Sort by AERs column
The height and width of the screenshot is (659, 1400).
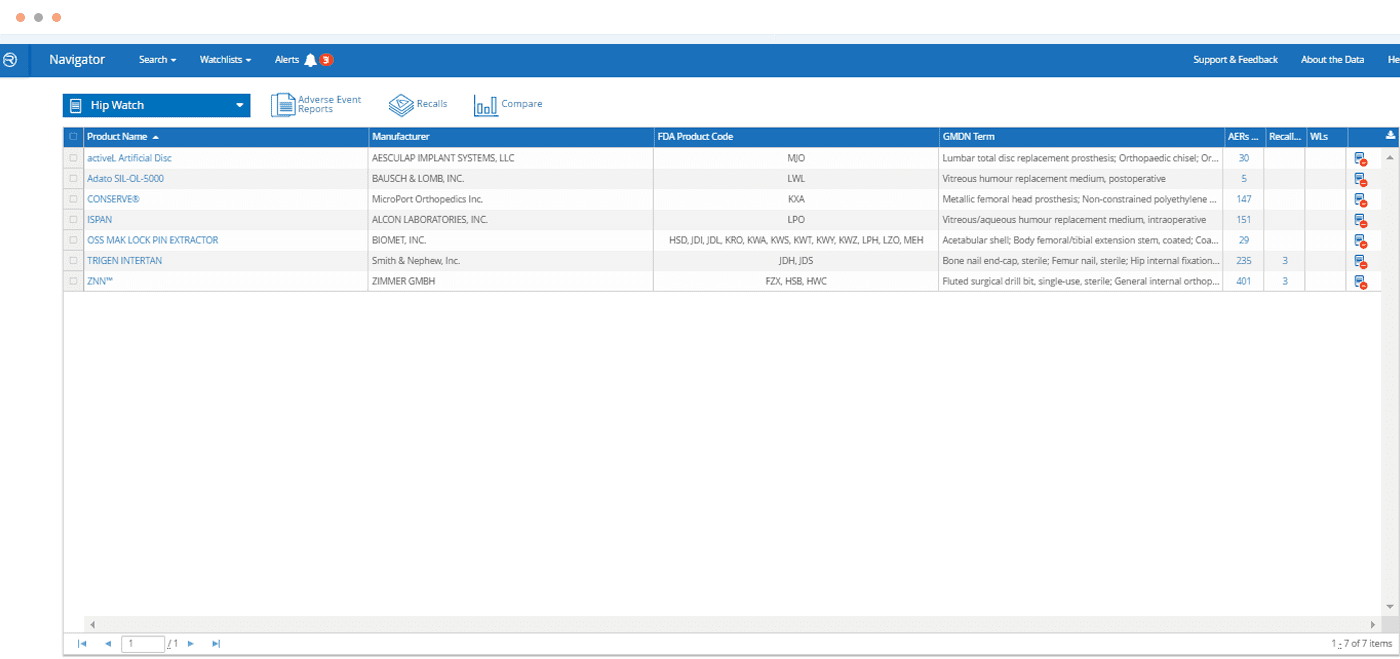pos(1243,137)
